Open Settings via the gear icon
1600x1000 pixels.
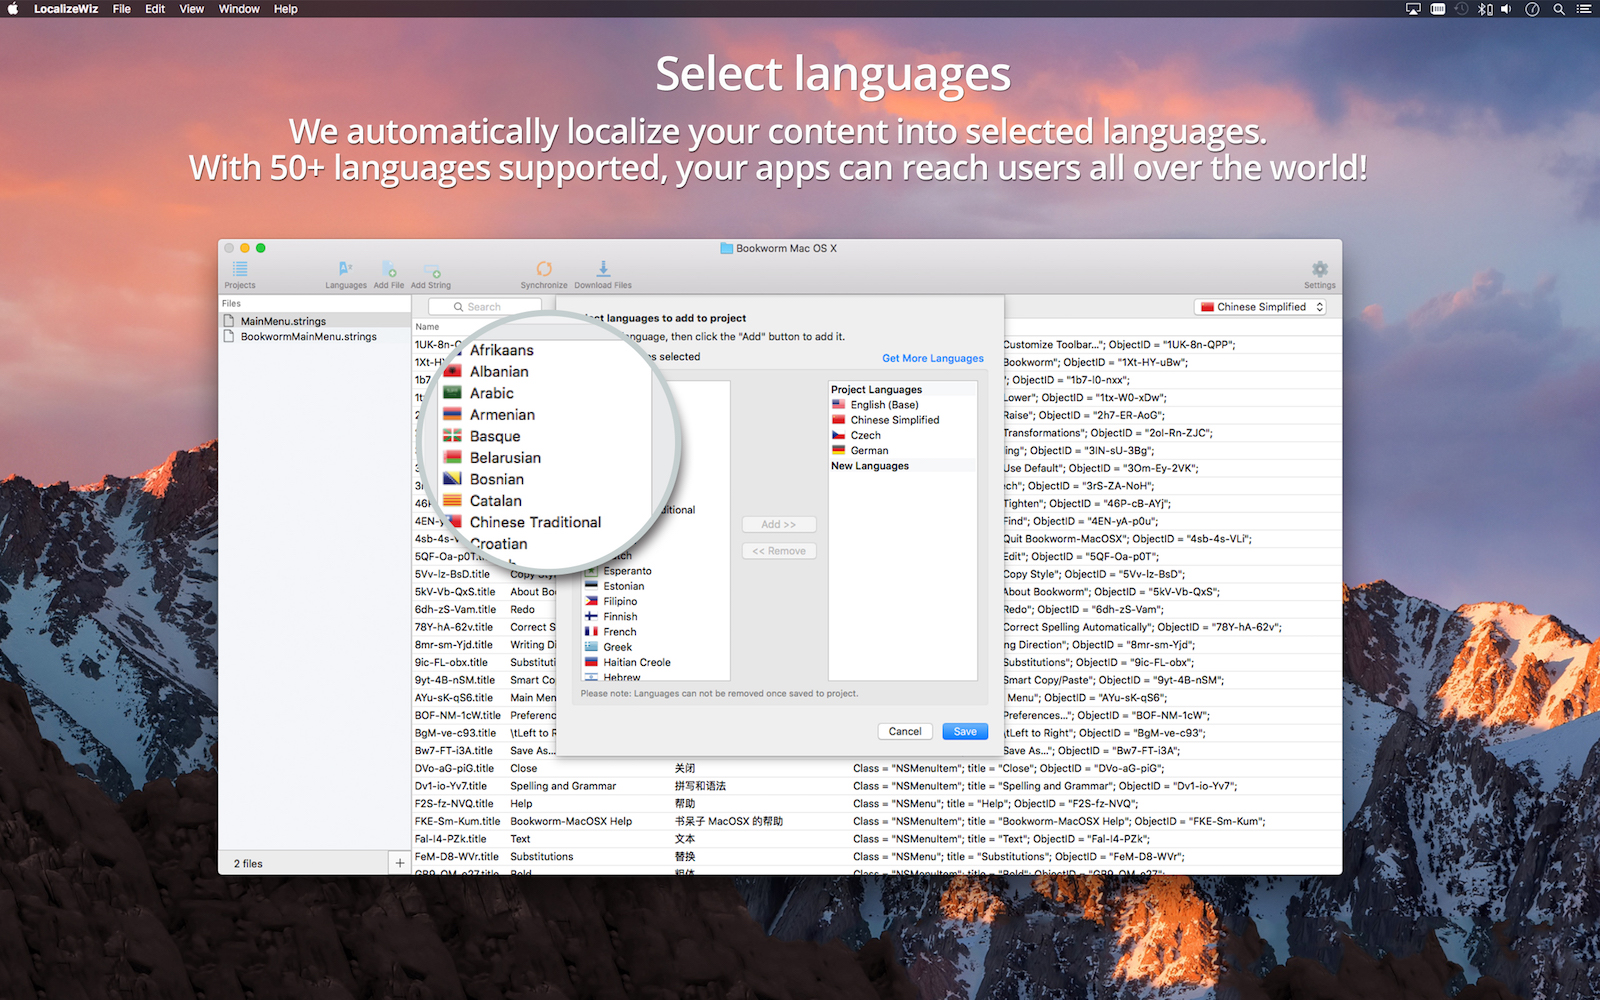pos(1319,270)
